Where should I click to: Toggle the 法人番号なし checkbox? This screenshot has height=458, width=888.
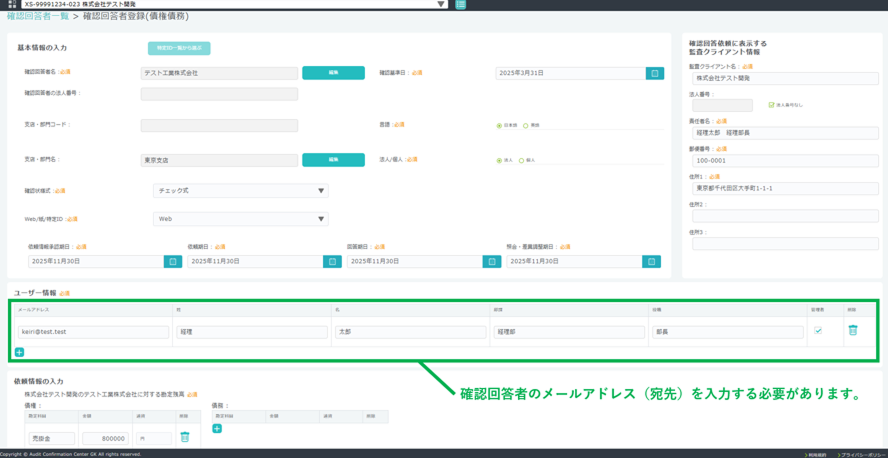click(x=771, y=105)
